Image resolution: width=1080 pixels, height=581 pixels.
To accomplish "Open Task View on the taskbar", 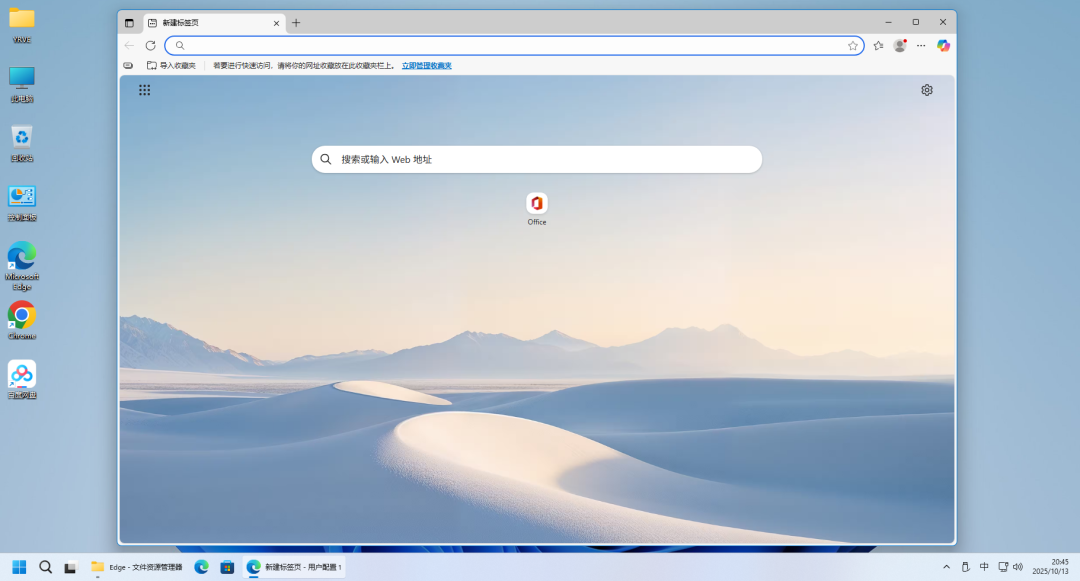I will tap(70, 567).
